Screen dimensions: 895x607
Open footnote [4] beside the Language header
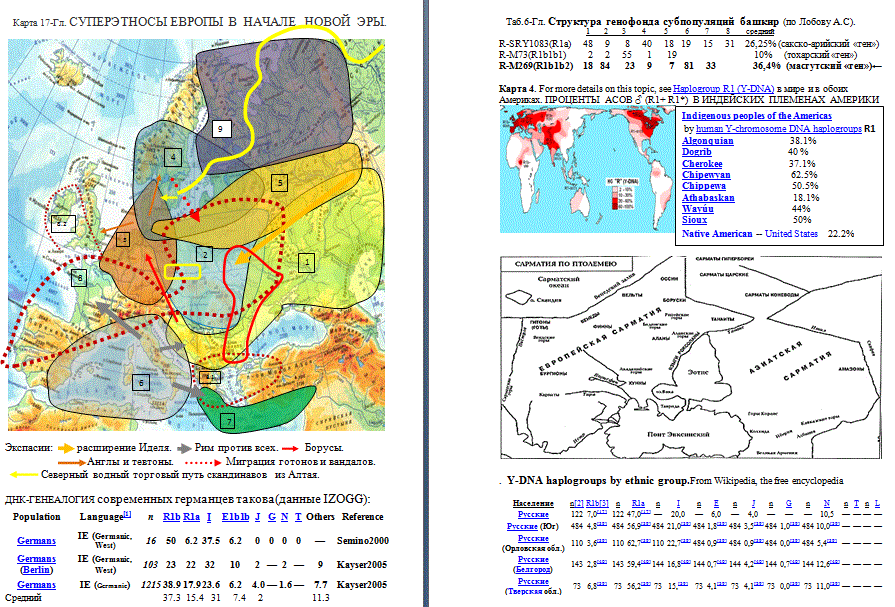point(128,514)
